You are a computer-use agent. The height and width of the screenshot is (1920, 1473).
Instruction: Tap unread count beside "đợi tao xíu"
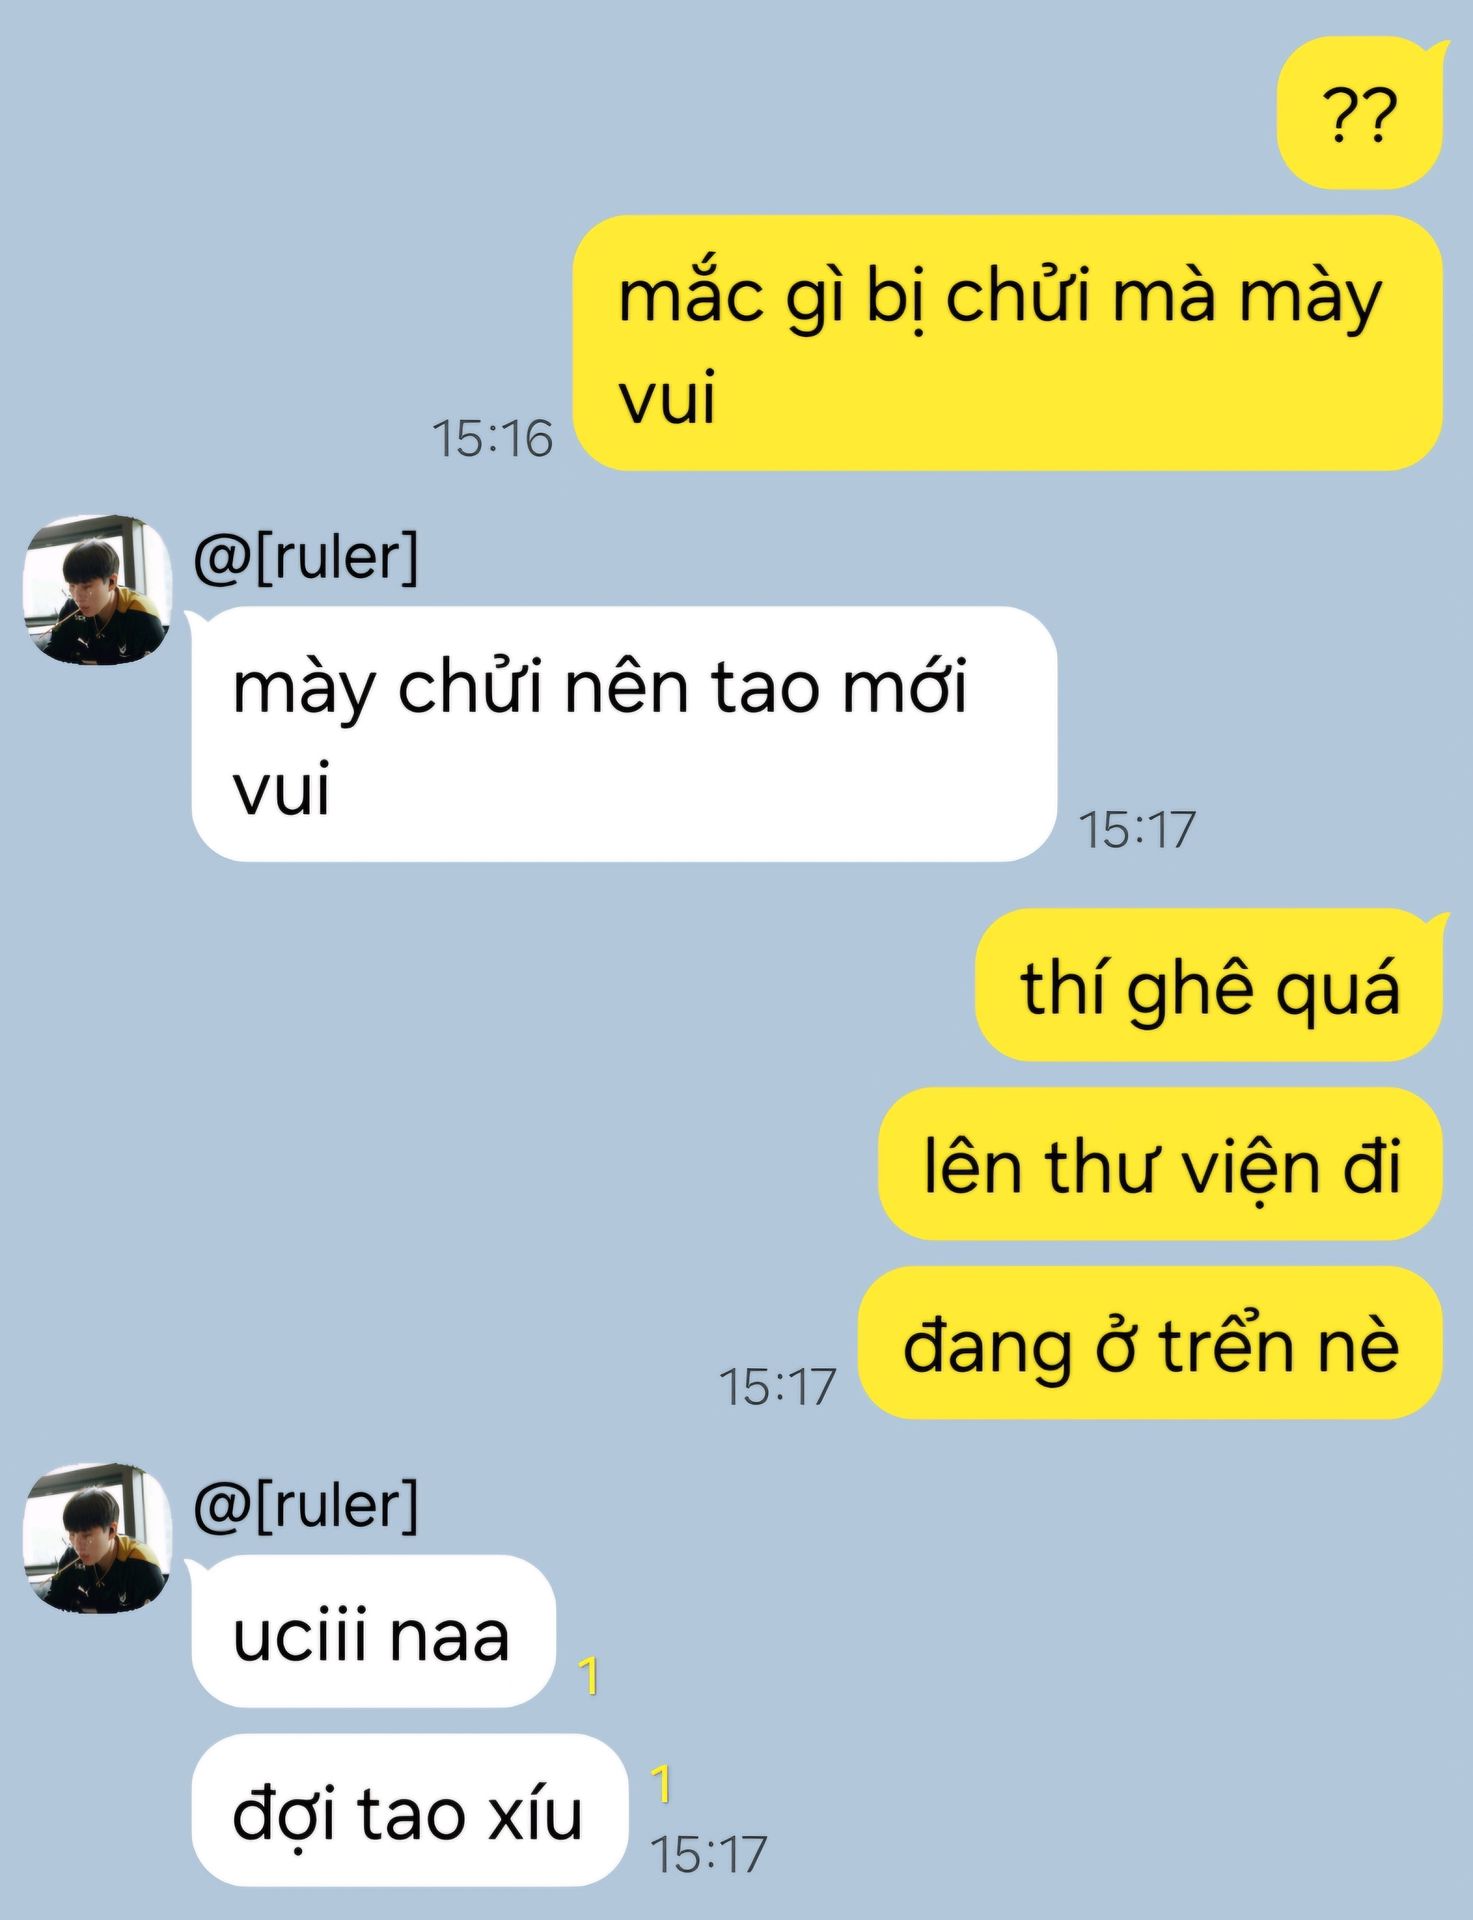[661, 1783]
